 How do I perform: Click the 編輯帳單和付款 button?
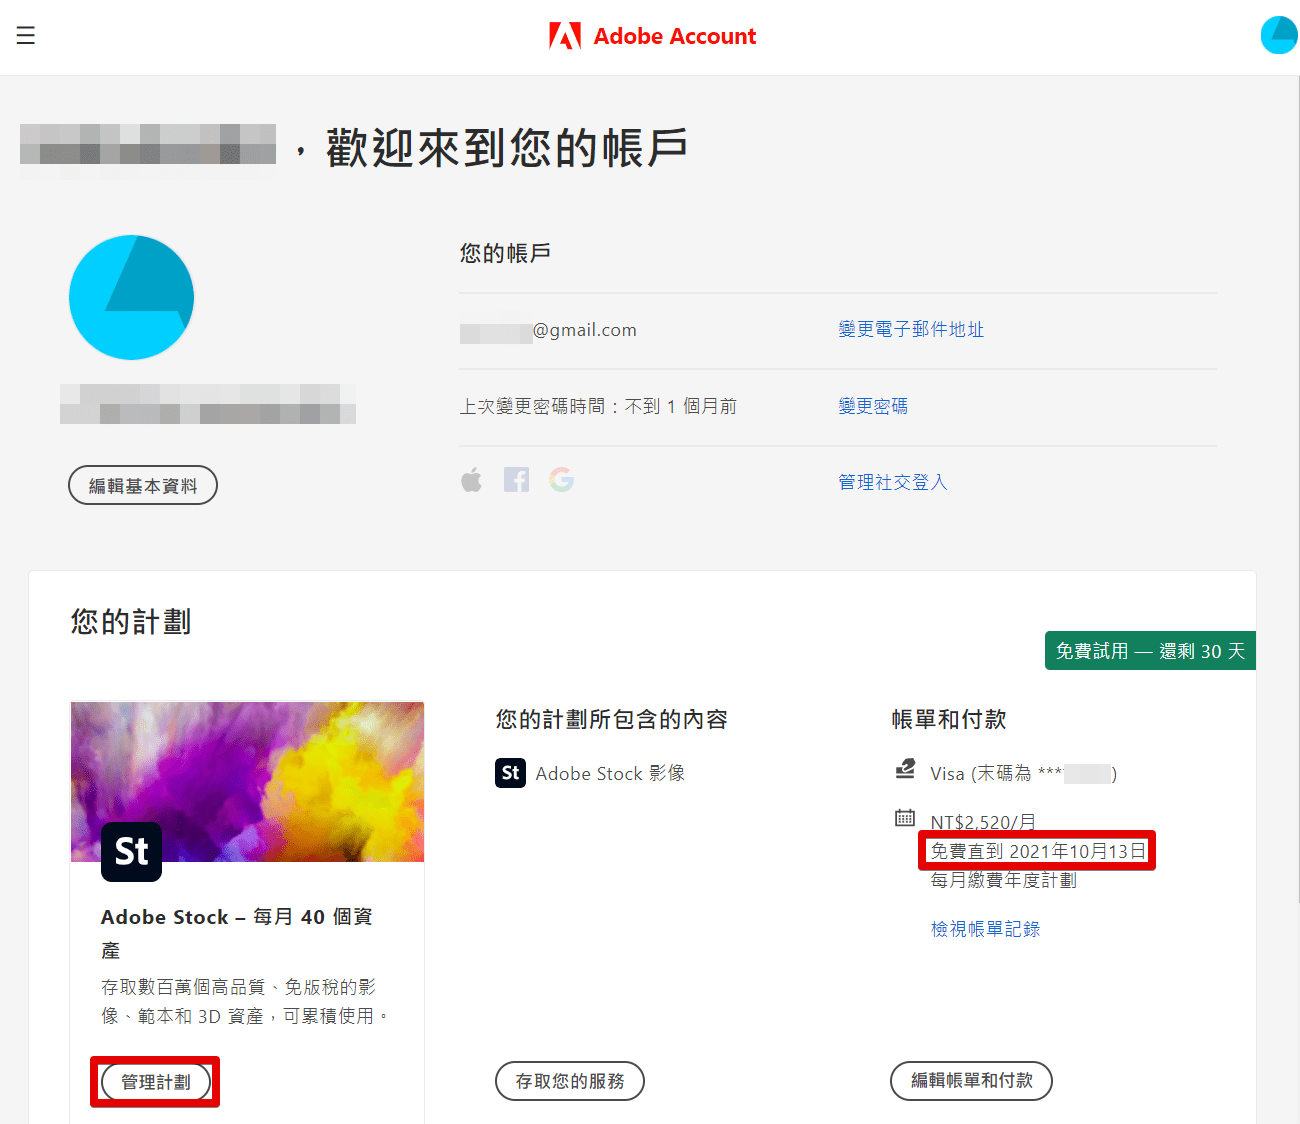(971, 1081)
